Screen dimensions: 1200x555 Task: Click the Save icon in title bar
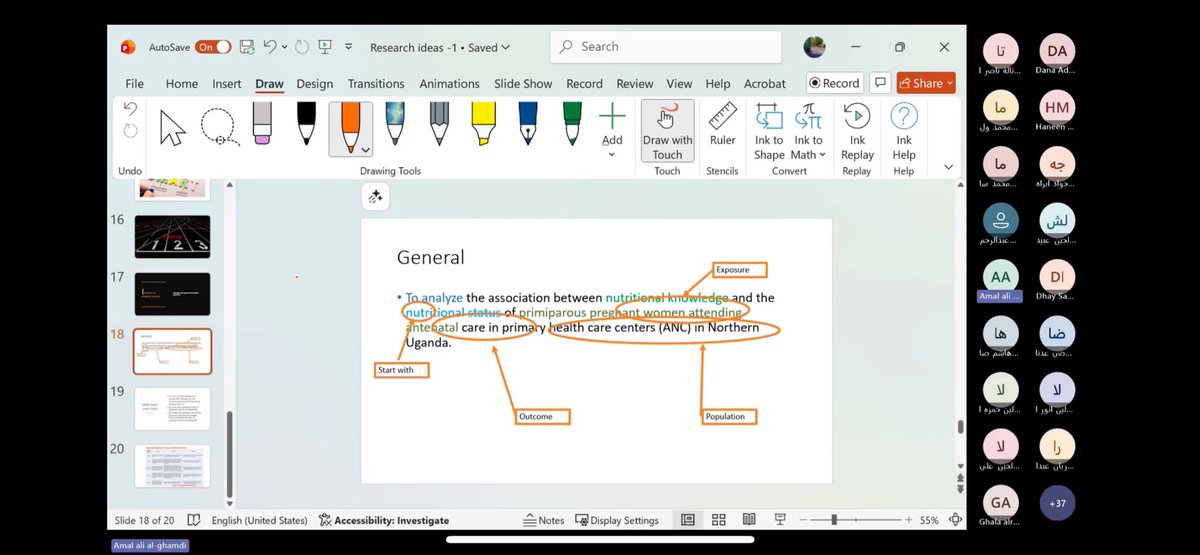246,47
